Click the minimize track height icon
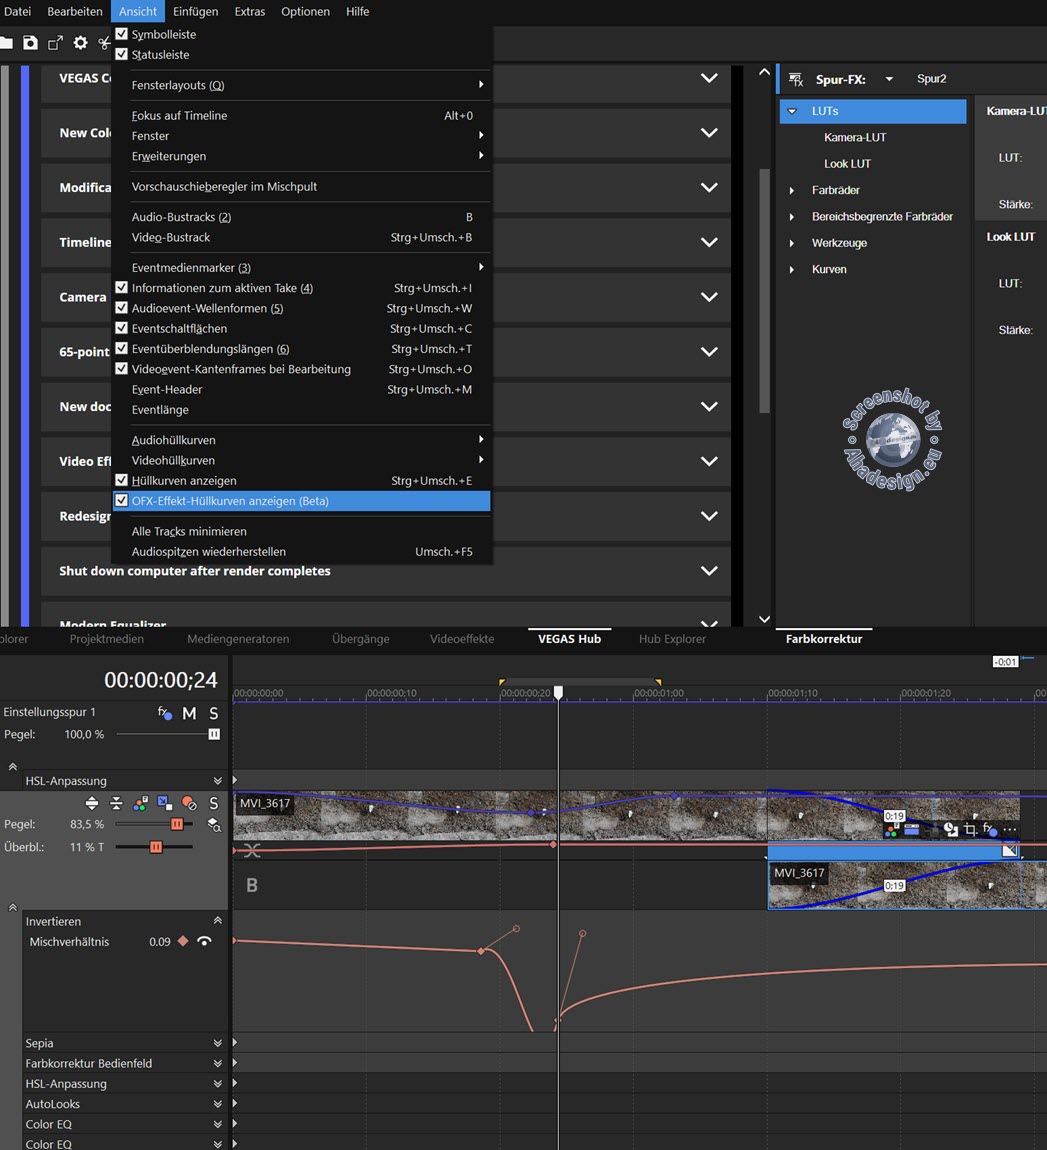This screenshot has height=1150, width=1047. [x=116, y=803]
